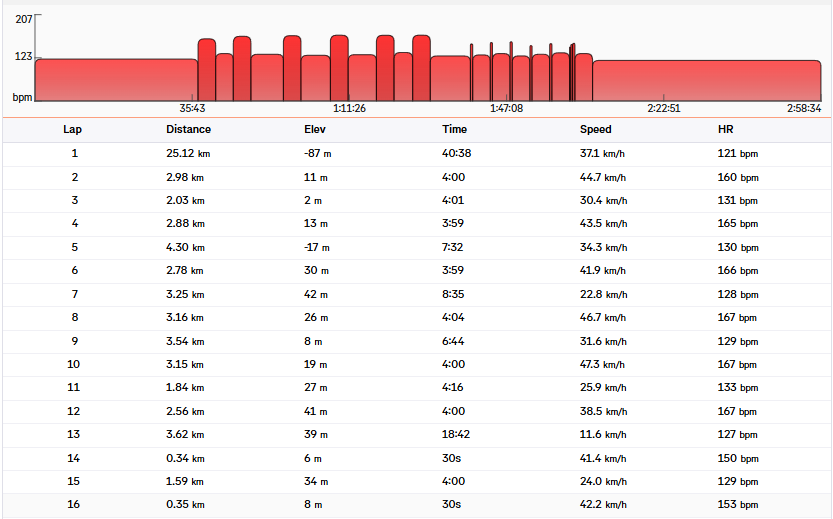Select the 3.62 km distance cell

point(185,435)
